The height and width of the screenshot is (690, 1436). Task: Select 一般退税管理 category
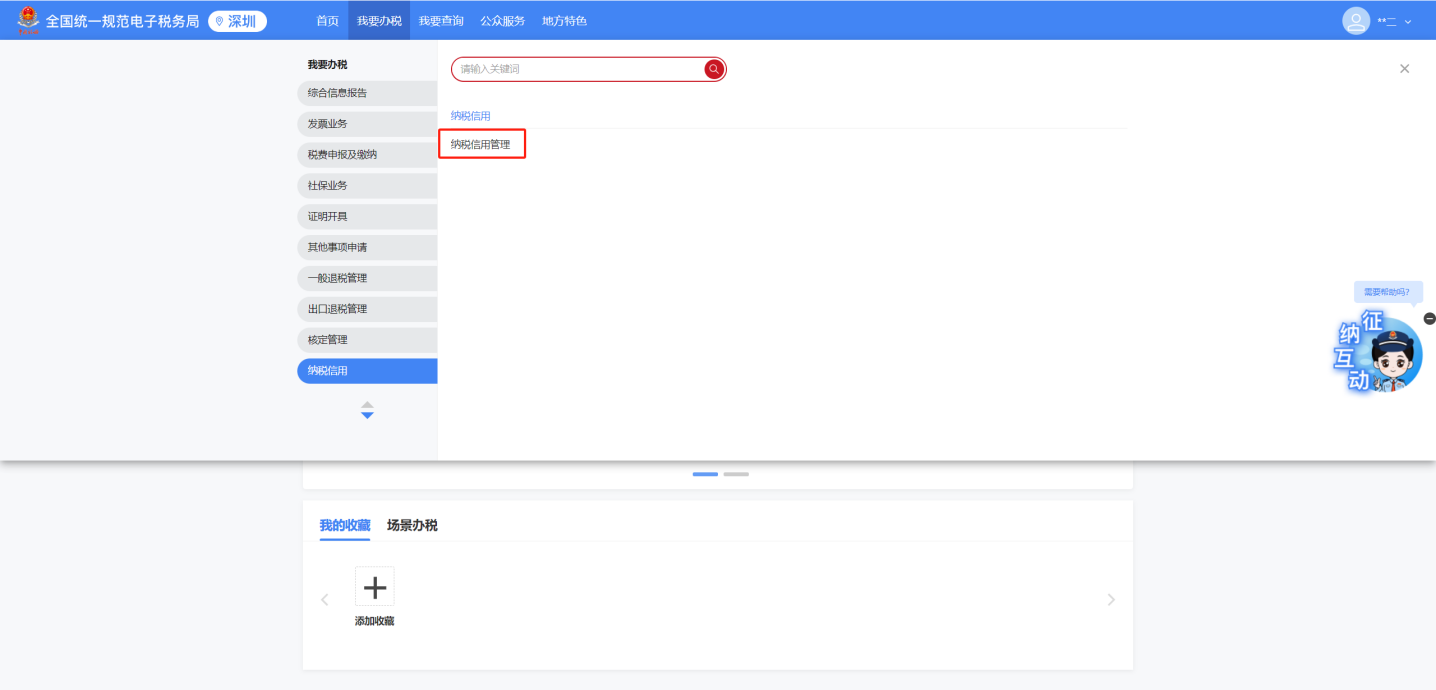(367, 278)
